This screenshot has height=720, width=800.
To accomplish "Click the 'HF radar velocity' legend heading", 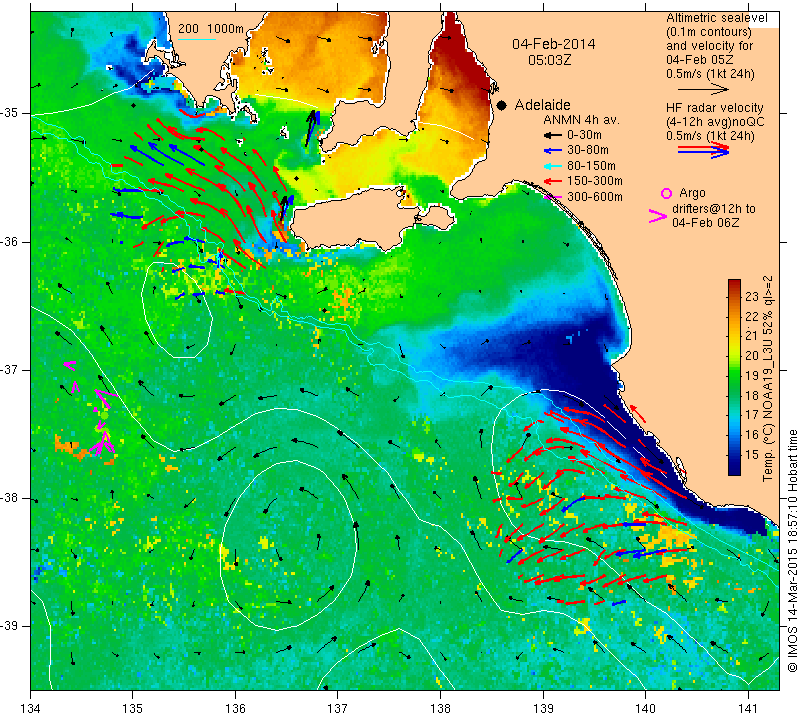I will (x=715, y=108).
